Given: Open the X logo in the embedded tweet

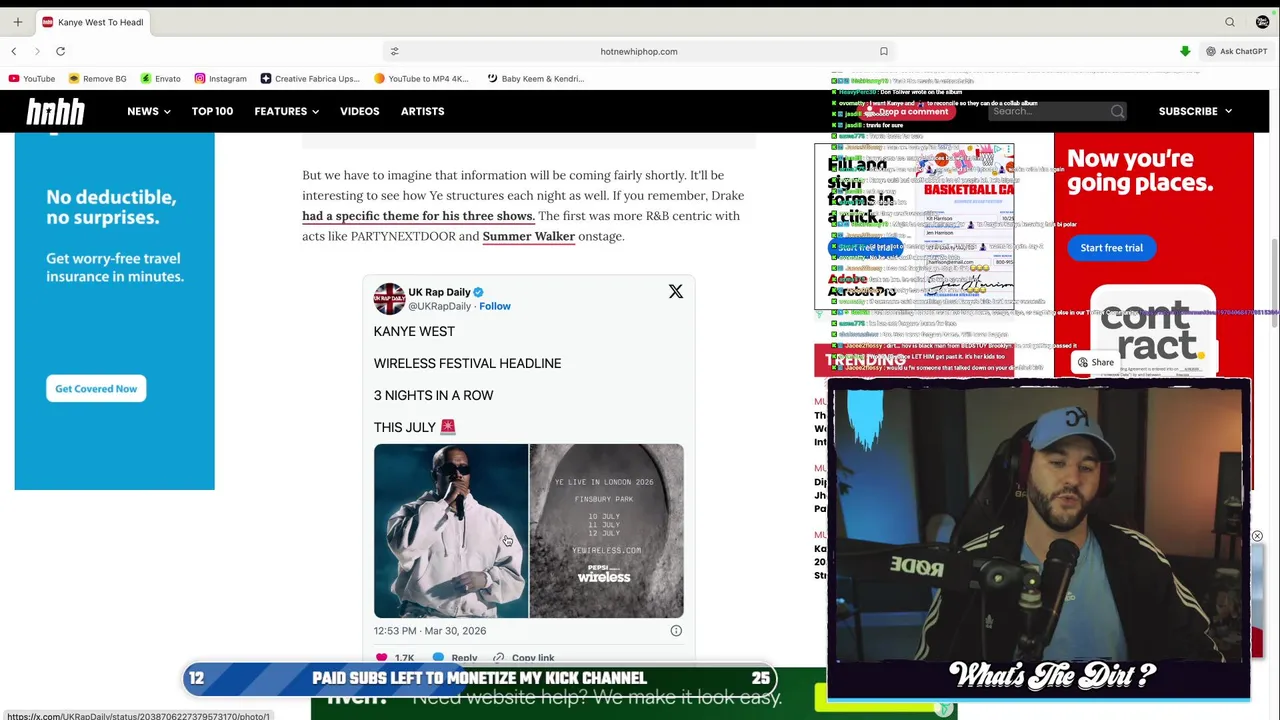Looking at the screenshot, I should 676,291.
